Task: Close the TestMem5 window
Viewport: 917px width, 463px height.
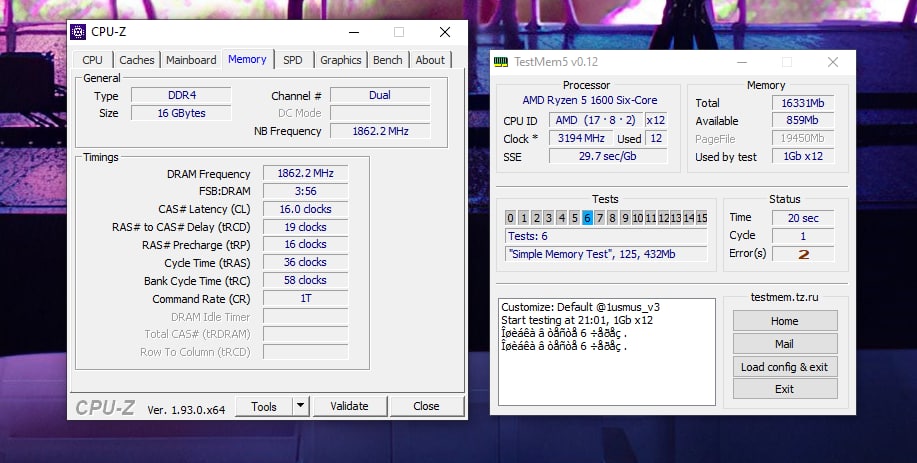Action: point(833,62)
